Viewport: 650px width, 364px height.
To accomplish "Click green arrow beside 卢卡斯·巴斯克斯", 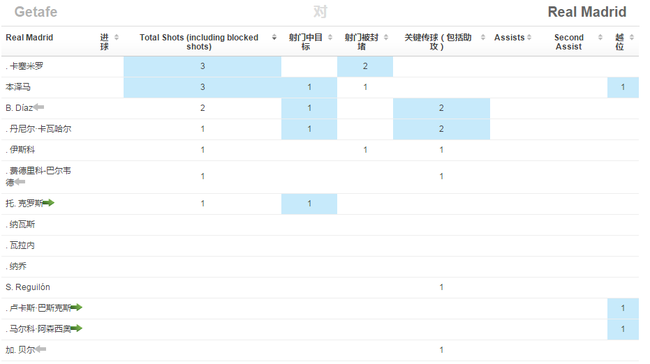I will [x=76, y=307].
